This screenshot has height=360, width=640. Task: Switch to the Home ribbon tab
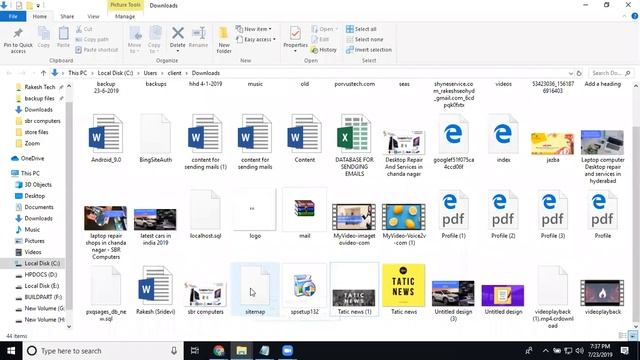[x=40, y=16]
